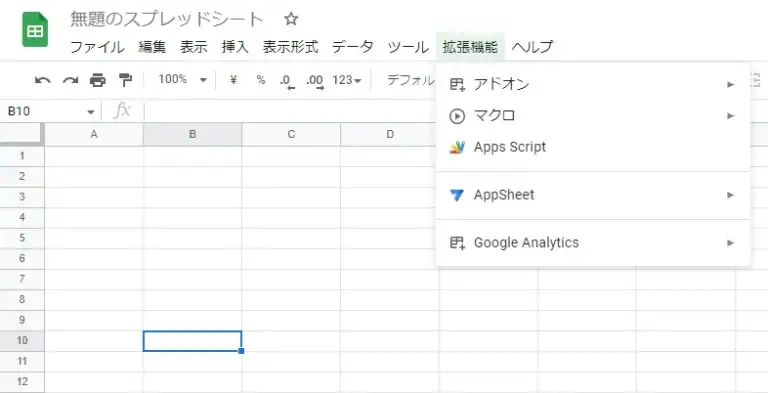Viewport: 768px width, 393px height.
Task: Select column A header
Action: pos(94,134)
